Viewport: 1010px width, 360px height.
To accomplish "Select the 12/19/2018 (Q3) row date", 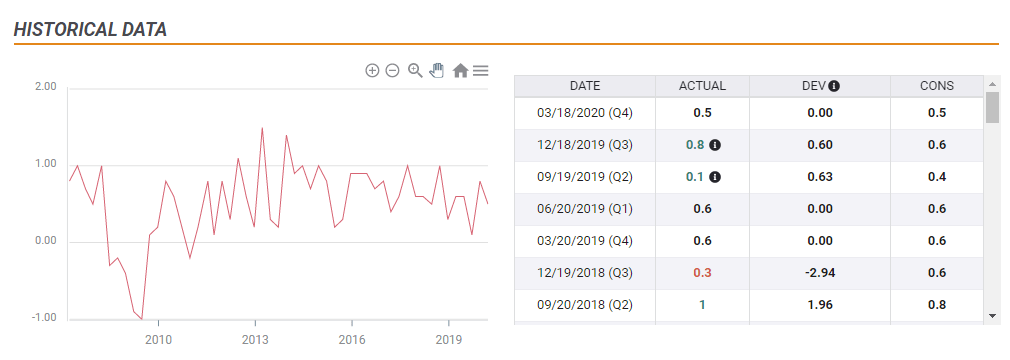I will 585,273.
